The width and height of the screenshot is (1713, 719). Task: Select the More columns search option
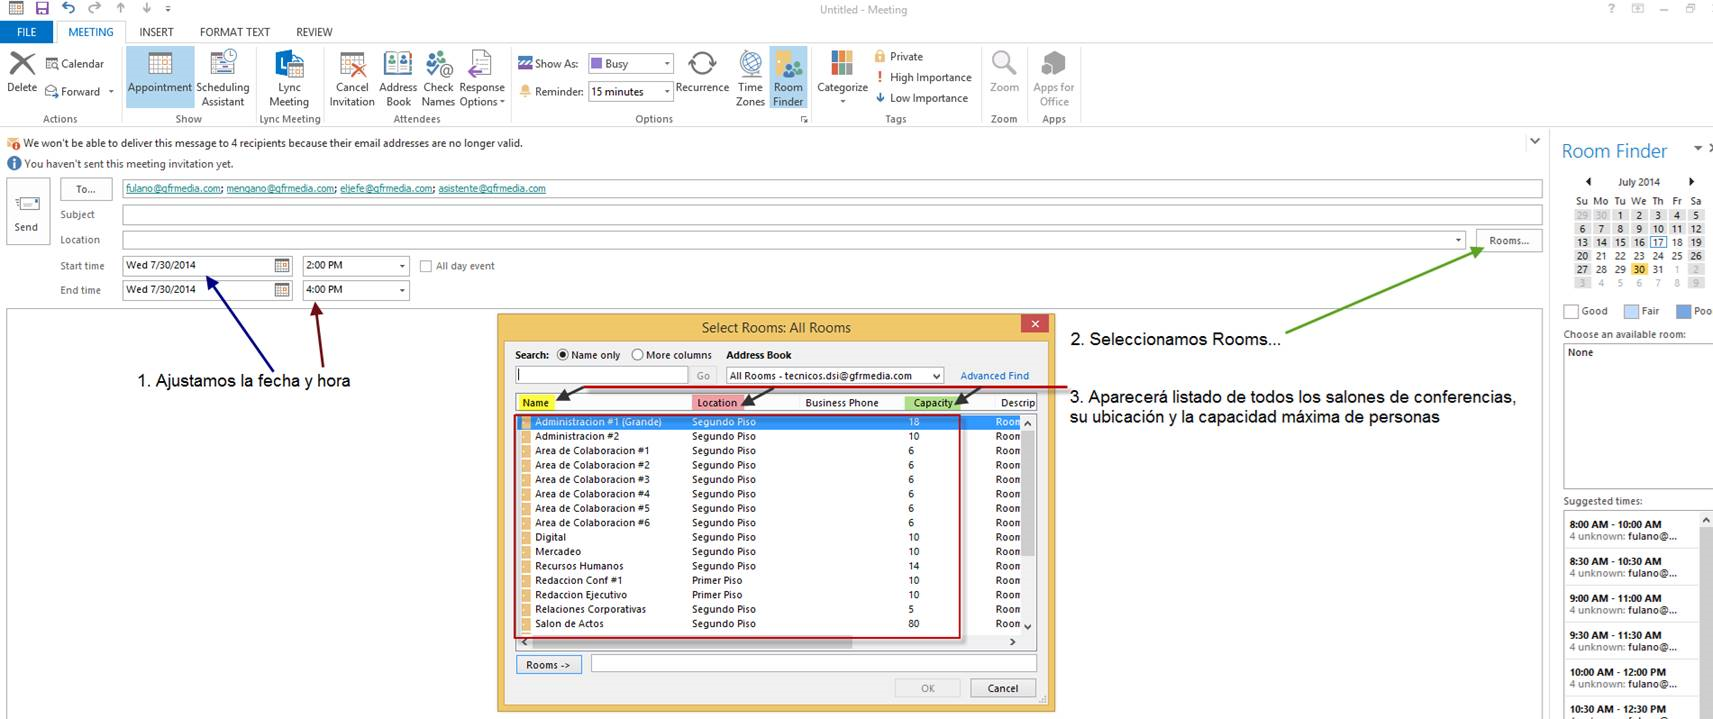(x=637, y=355)
